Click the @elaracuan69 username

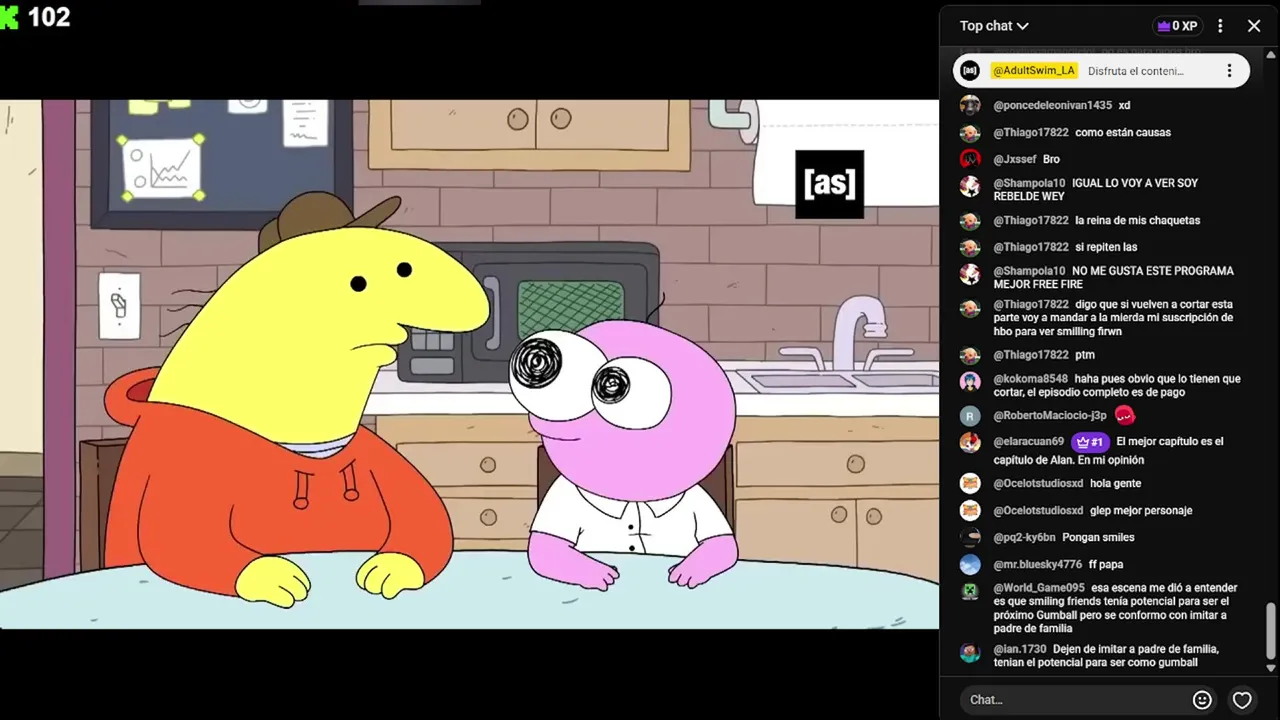(x=1028, y=441)
